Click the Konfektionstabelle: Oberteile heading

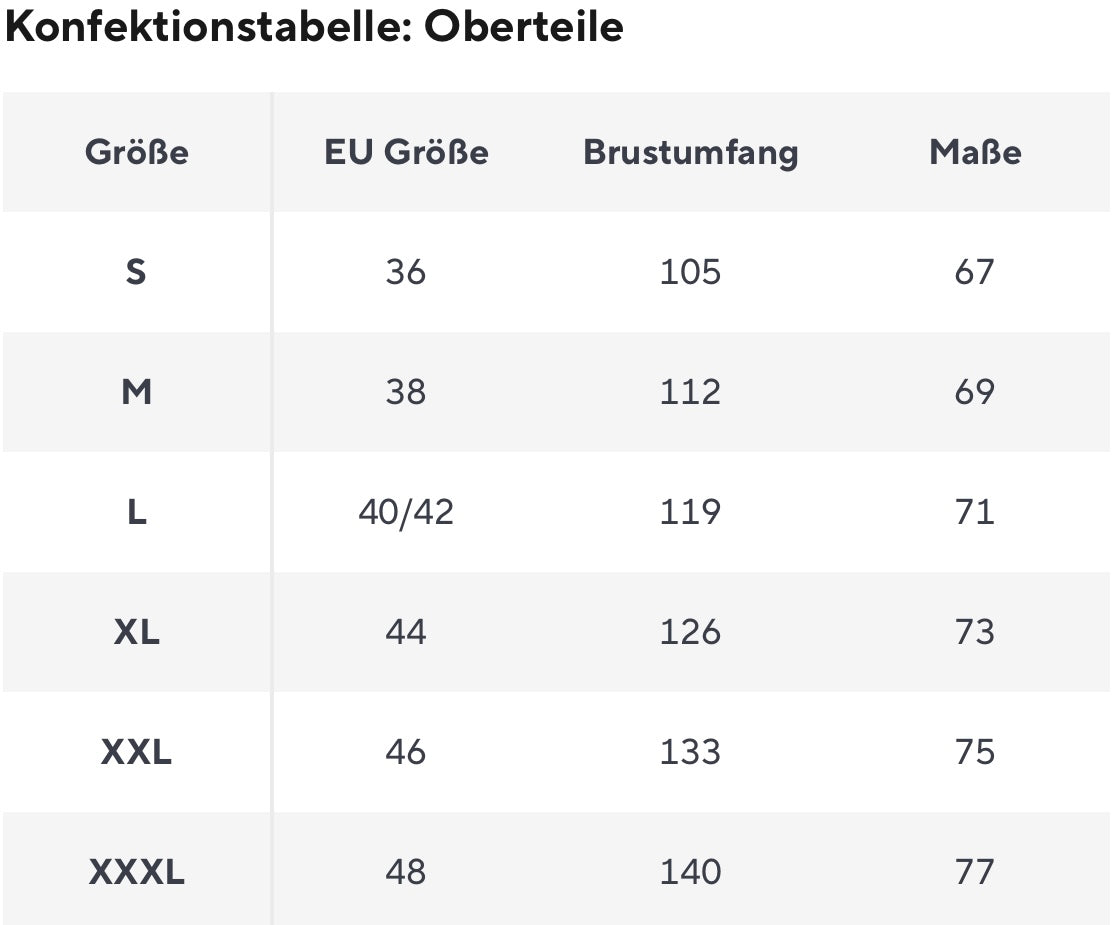(x=314, y=28)
